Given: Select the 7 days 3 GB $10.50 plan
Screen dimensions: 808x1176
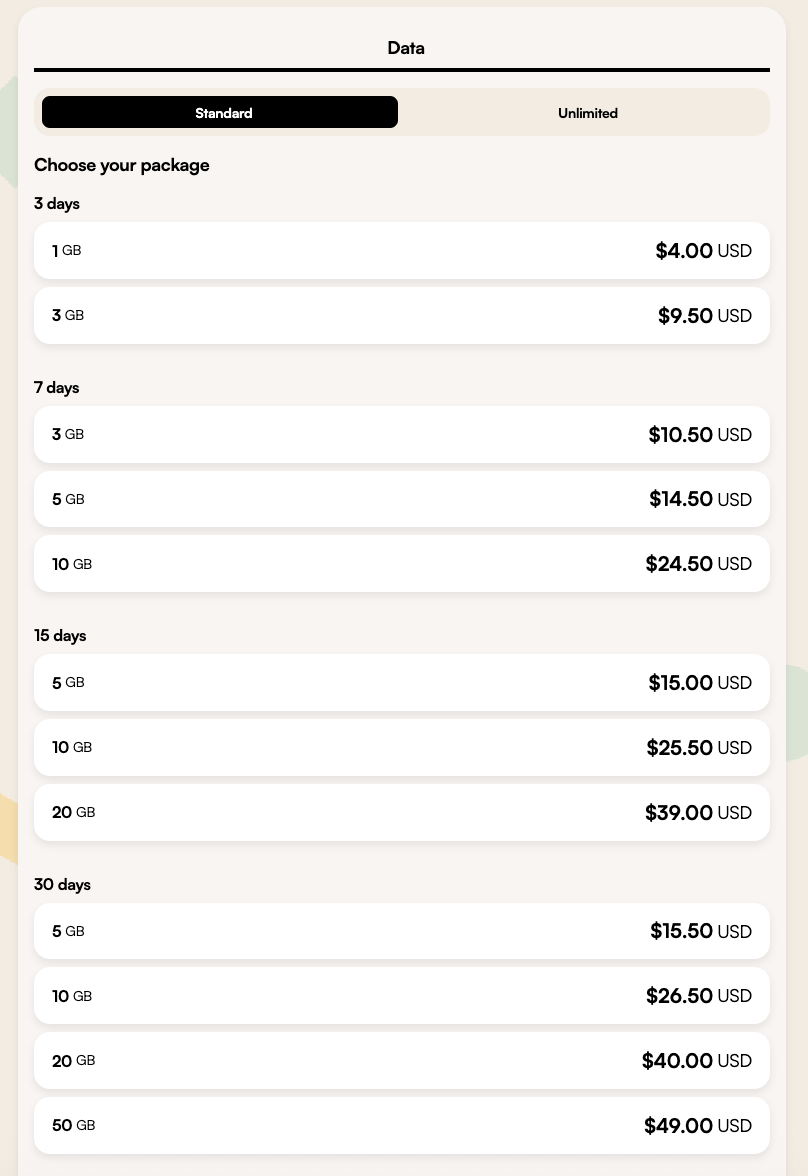Looking at the screenshot, I should (401, 434).
